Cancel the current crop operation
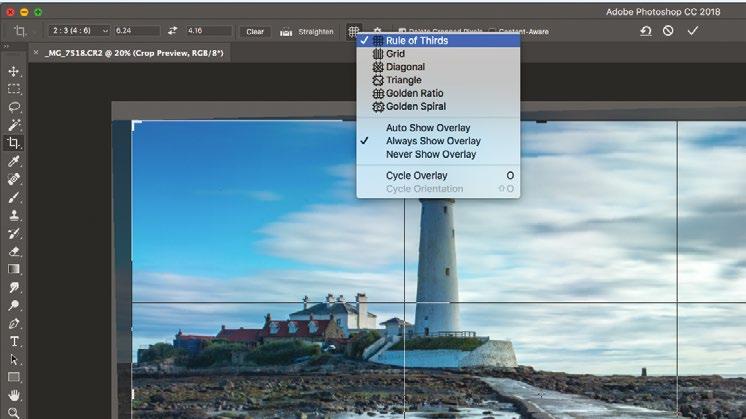Viewport: 746px width, 419px height. (x=668, y=31)
